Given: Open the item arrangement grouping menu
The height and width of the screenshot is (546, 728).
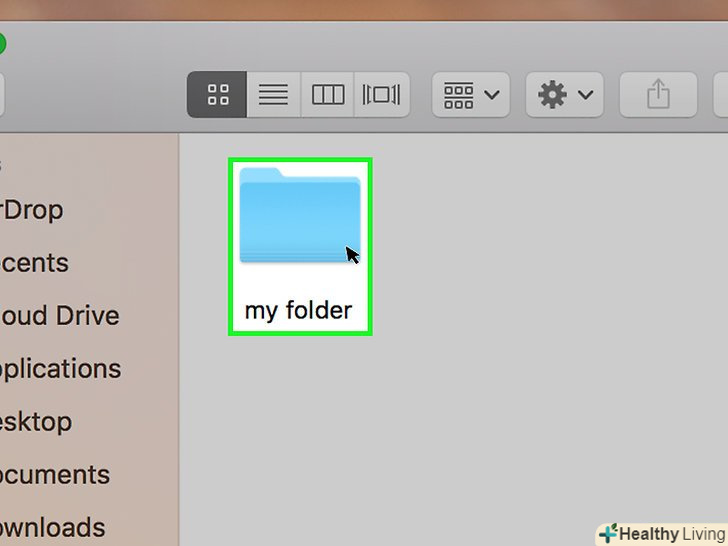Looking at the screenshot, I should tap(471, 95).
